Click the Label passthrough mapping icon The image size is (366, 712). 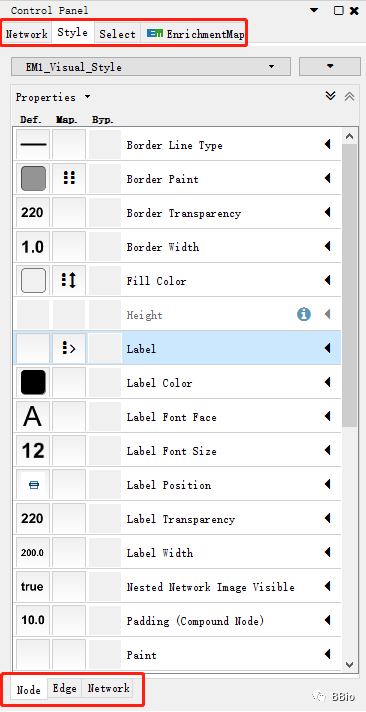pyautogui.click(x=69, y=349)
